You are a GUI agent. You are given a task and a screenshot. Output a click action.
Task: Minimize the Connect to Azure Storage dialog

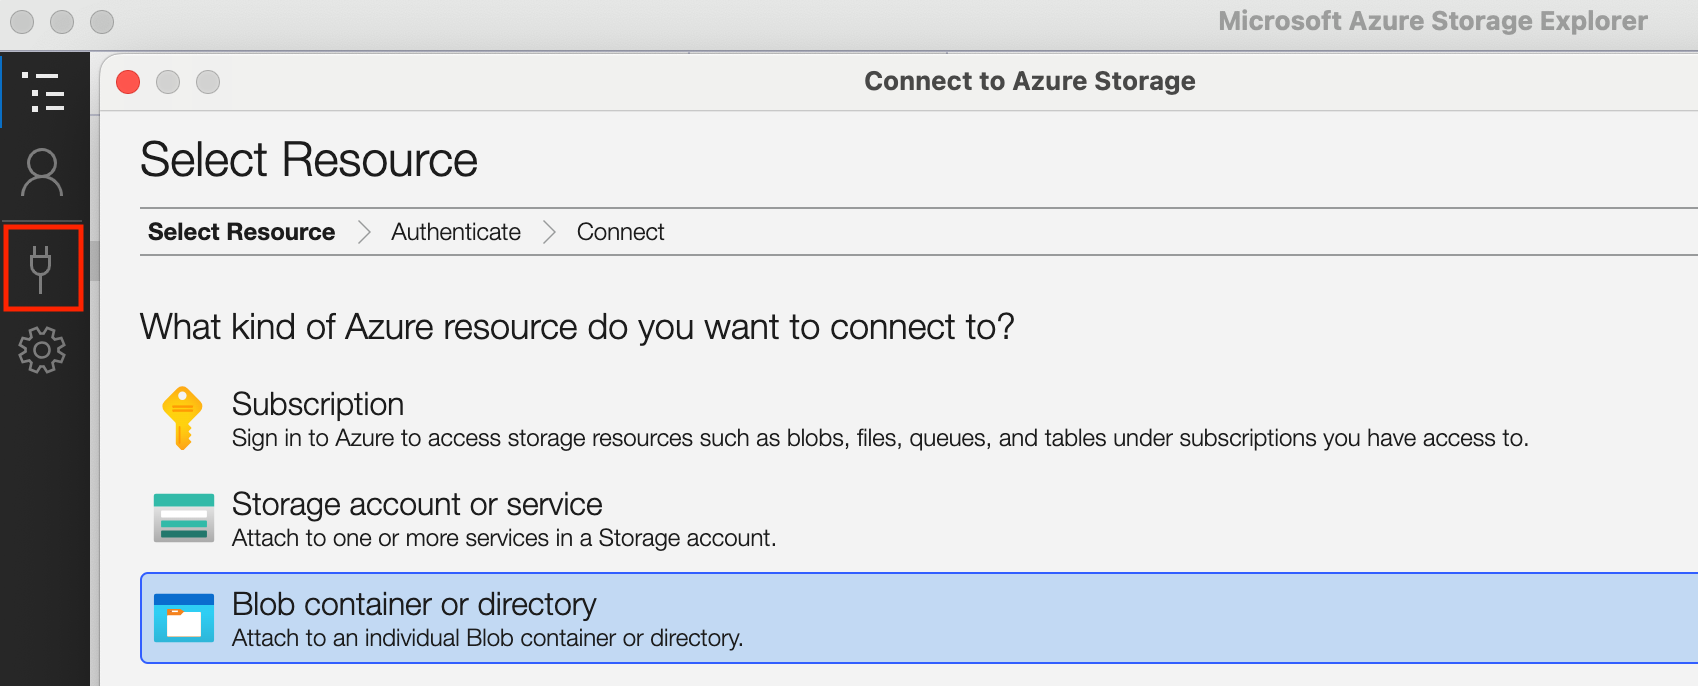[x=168, y=82]
